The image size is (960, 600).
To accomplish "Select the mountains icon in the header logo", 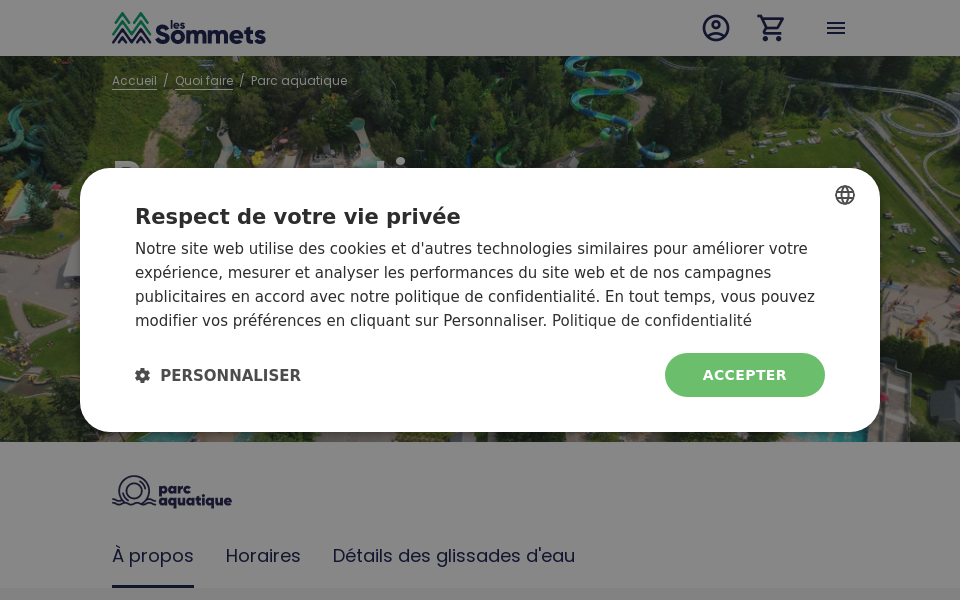I will 131,28.
